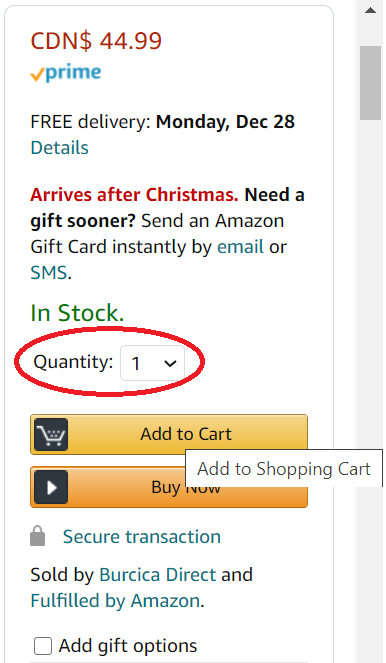Image resolution: width=386 pixels, height=663 pixels.
Task: Click the vertical scrollbar thumb
Action: pos(370,83)
